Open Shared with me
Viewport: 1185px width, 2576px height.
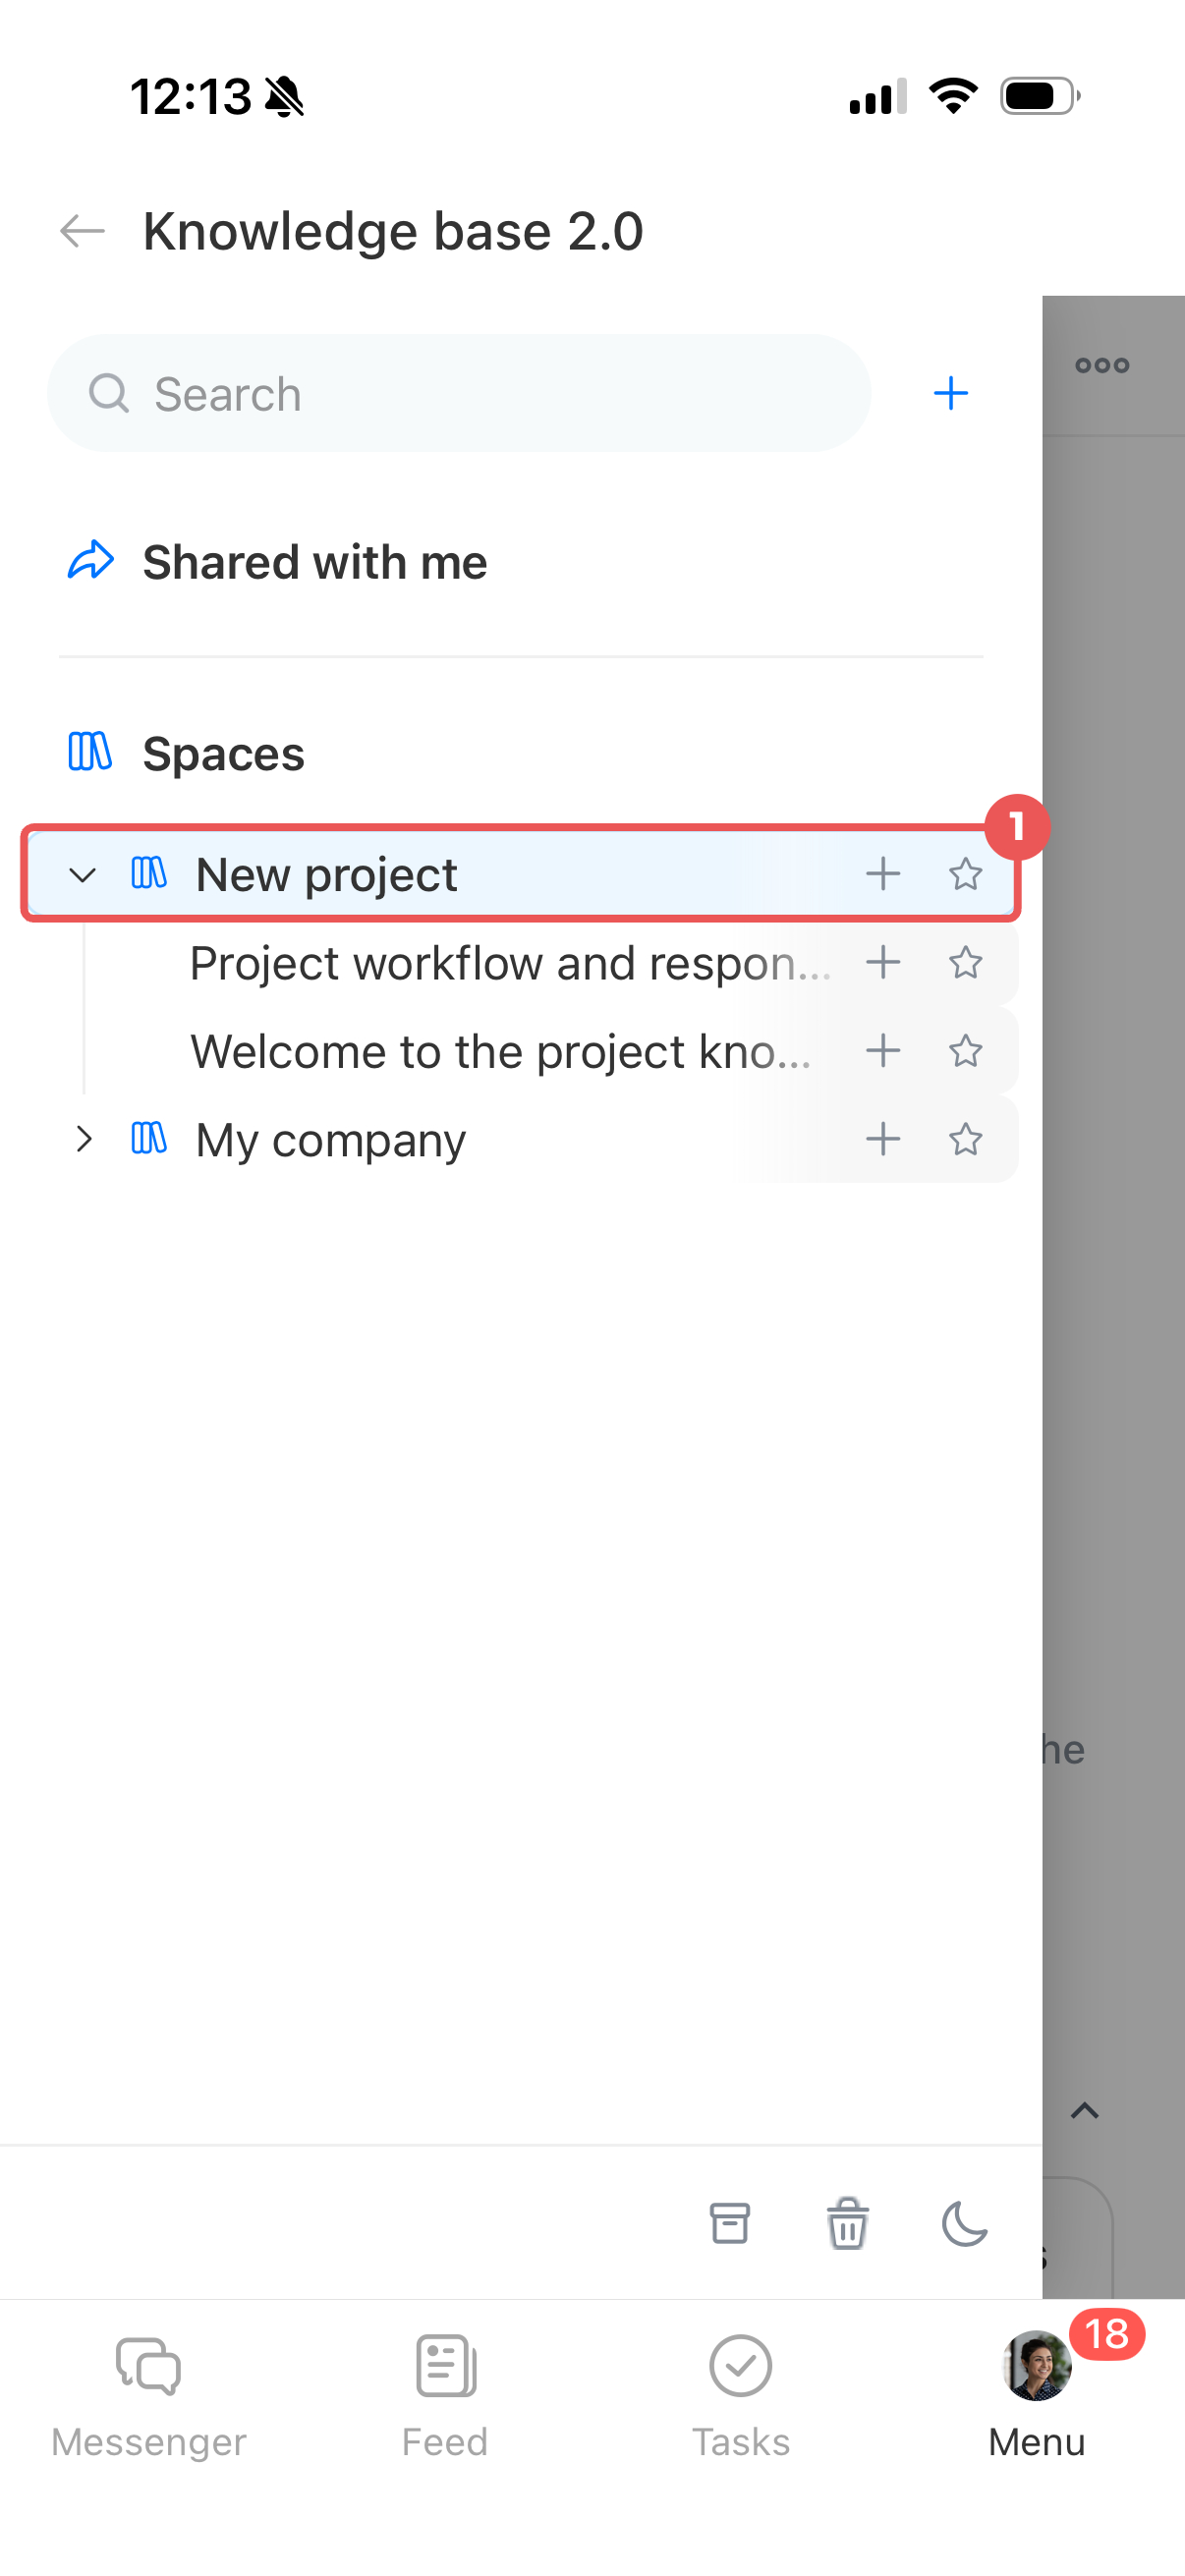click(x=314, y=562)
